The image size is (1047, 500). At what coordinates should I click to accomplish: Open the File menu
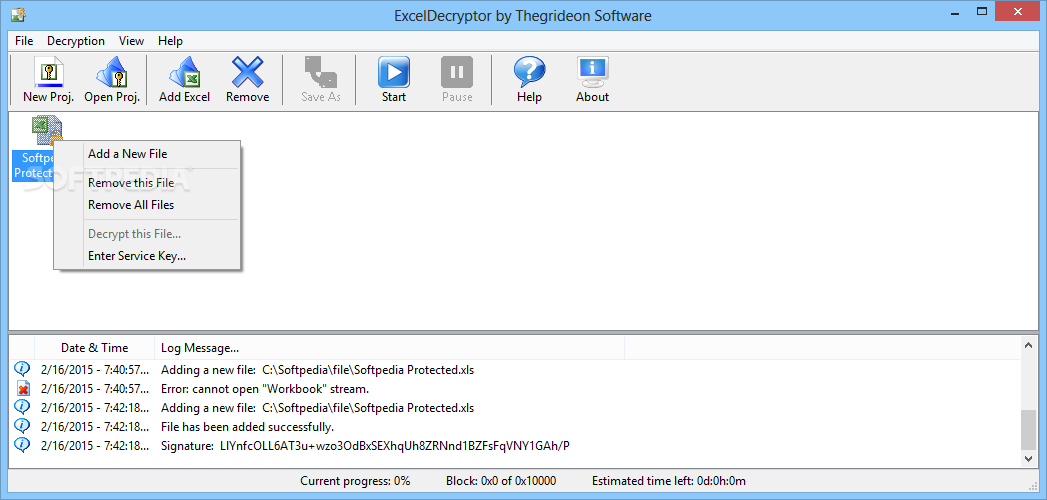pos(24,41)
